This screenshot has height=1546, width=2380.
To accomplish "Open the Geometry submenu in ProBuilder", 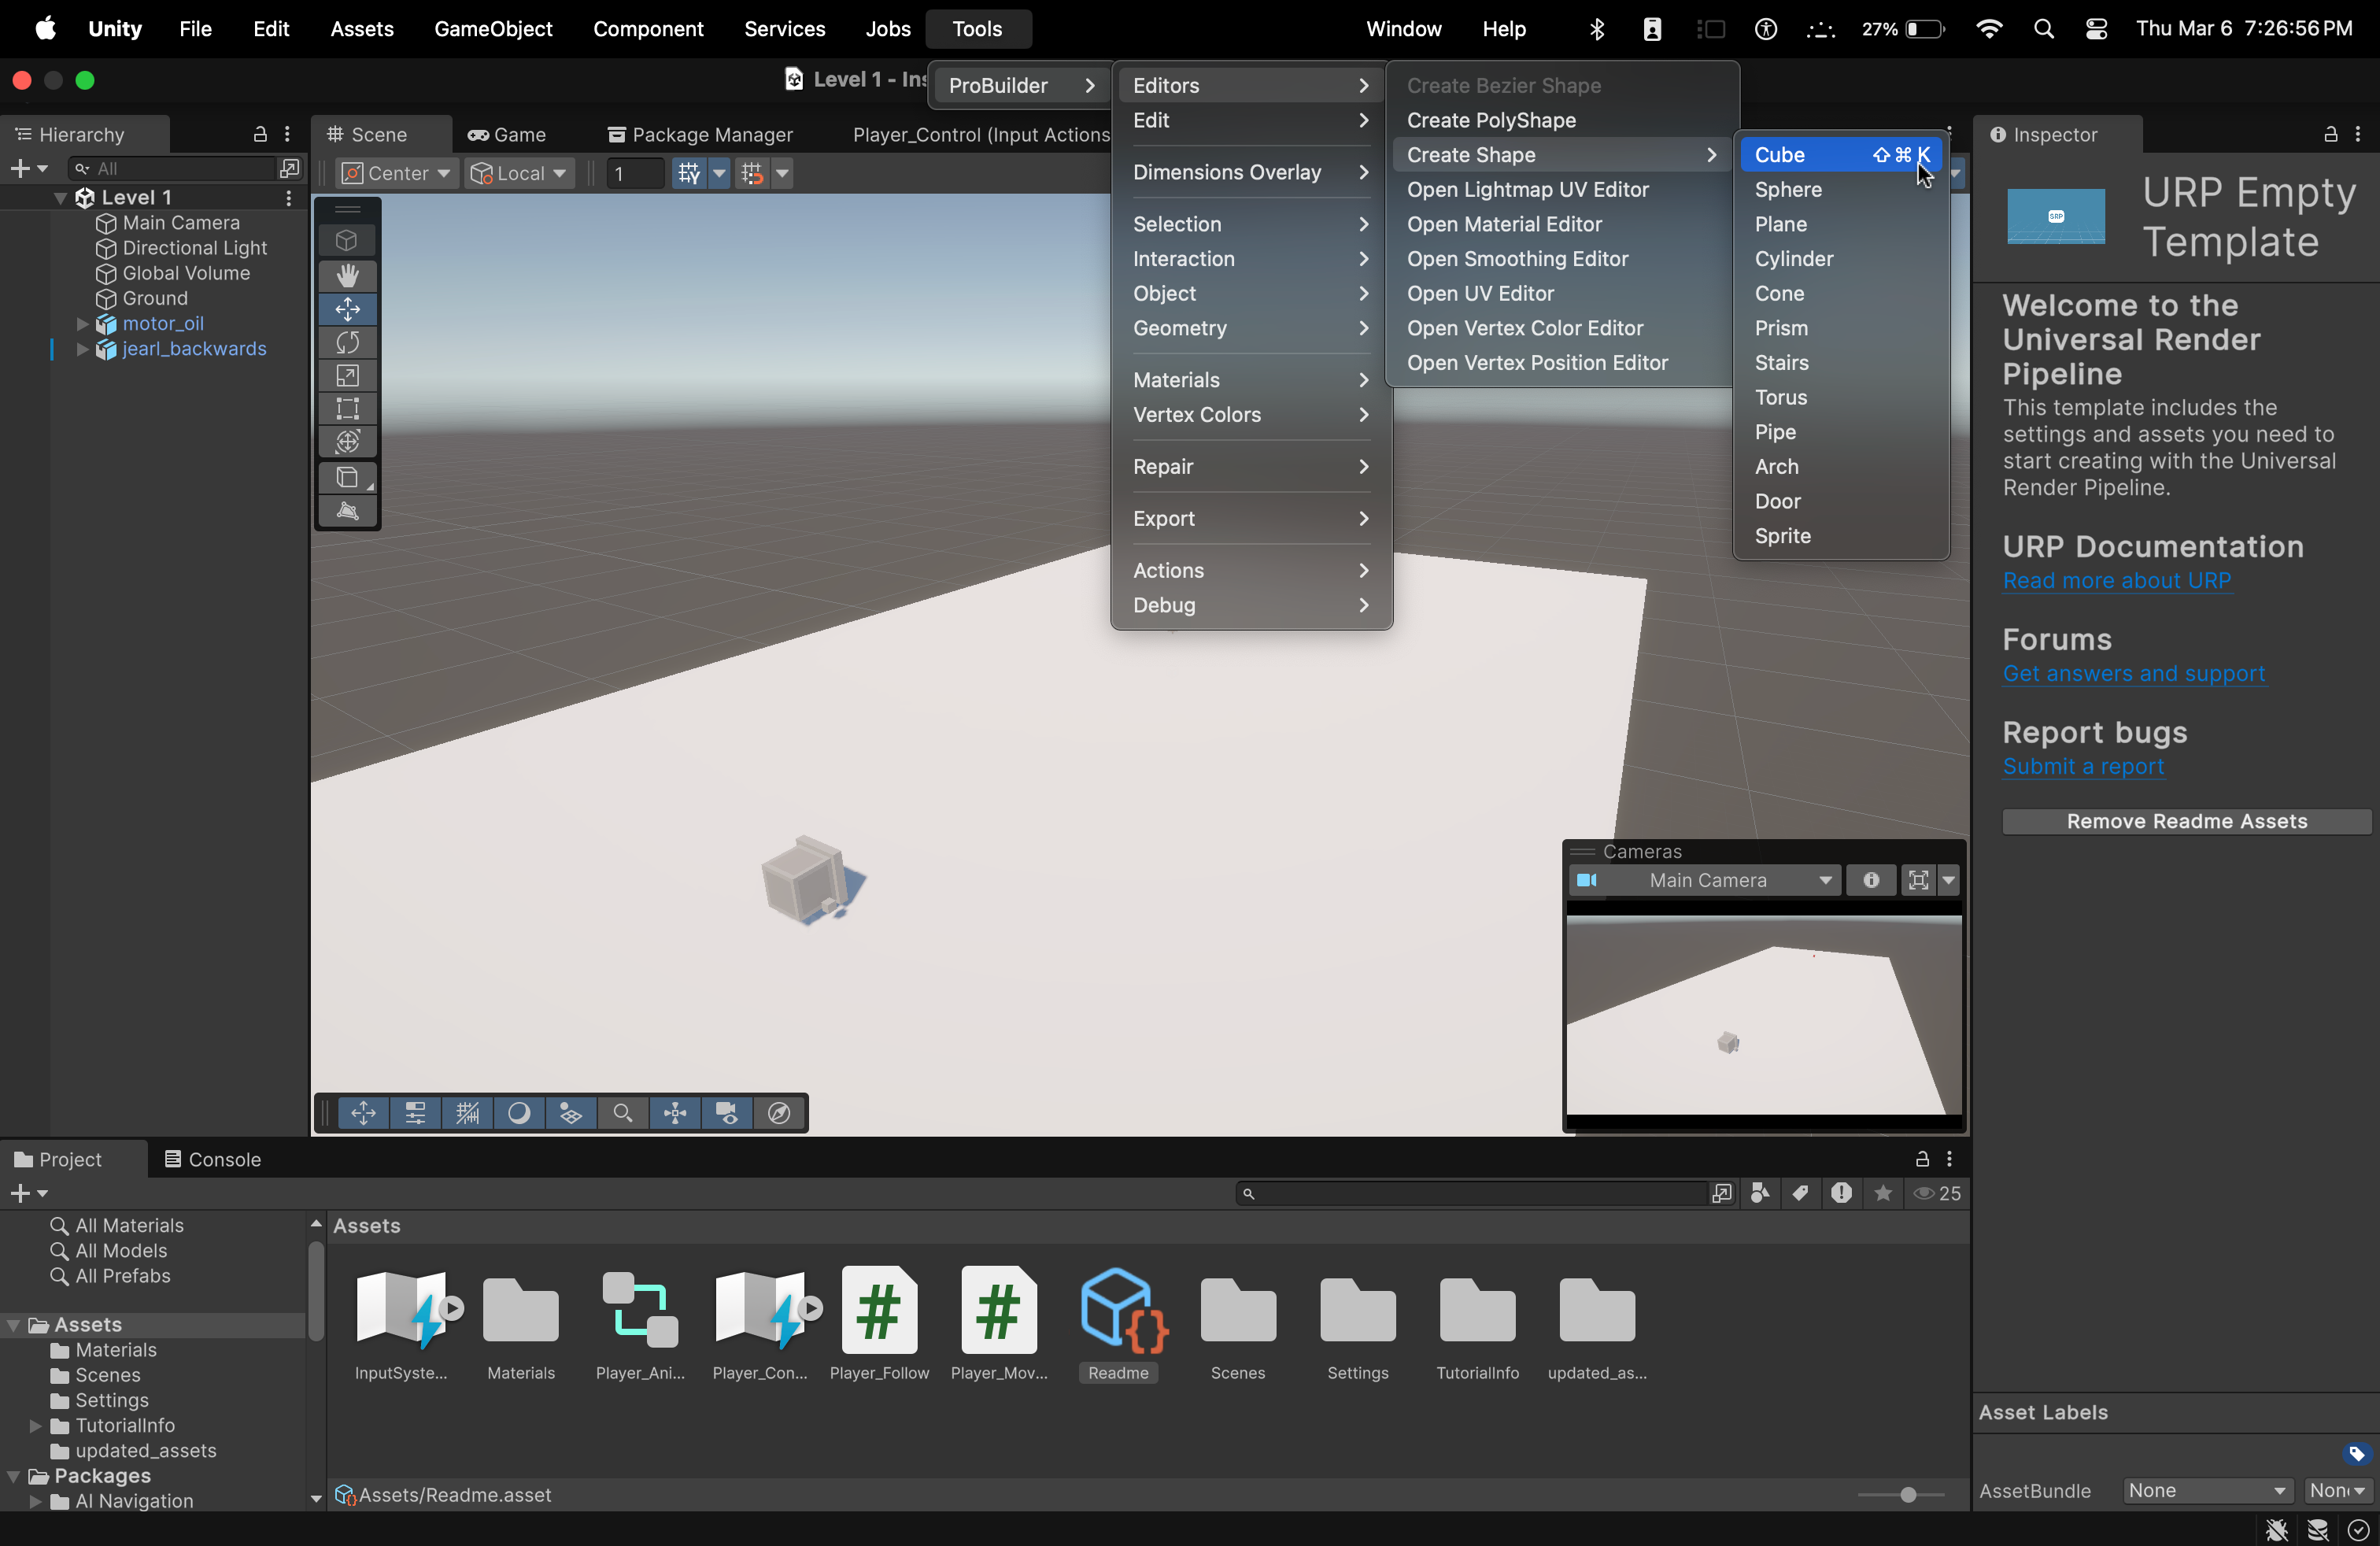I will point(1250,328).
